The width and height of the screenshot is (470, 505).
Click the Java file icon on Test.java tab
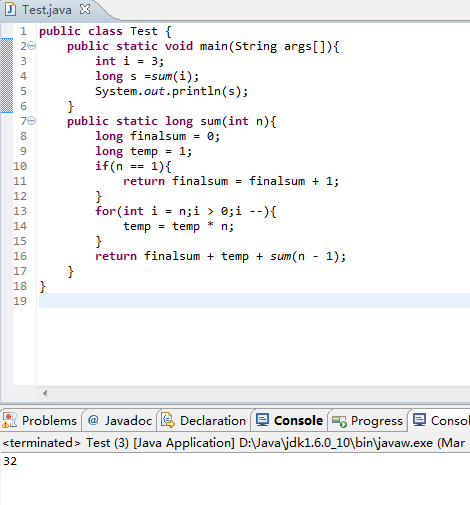click(10, 9)
